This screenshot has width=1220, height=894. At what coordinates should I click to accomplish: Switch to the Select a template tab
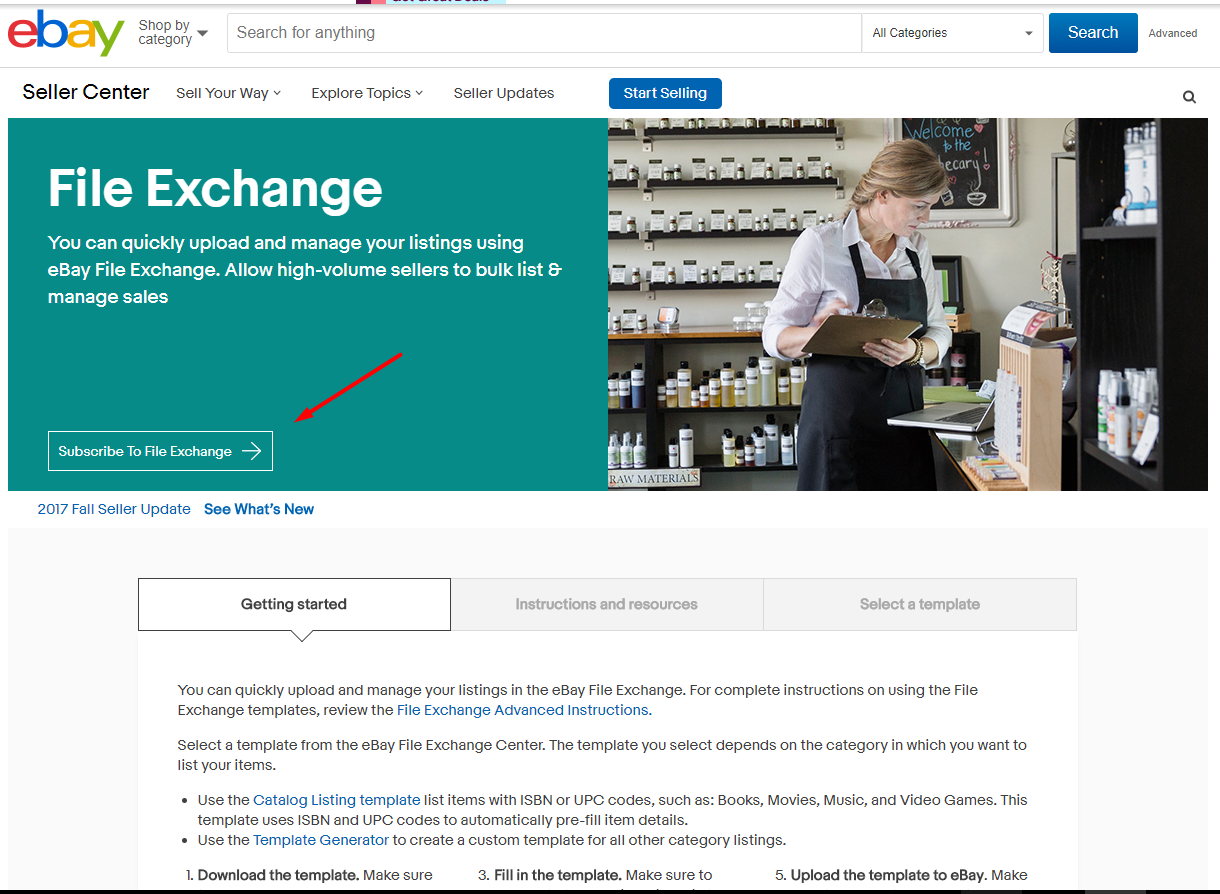[920, 604]
